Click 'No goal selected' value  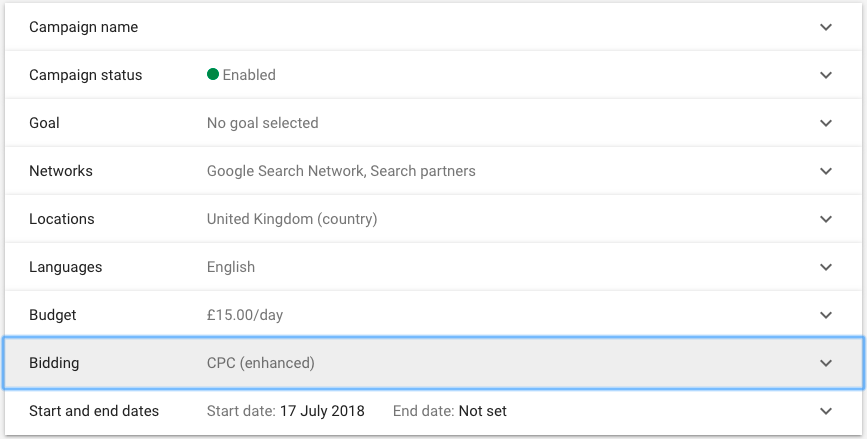pyautogui.click(x=263, y=123)
